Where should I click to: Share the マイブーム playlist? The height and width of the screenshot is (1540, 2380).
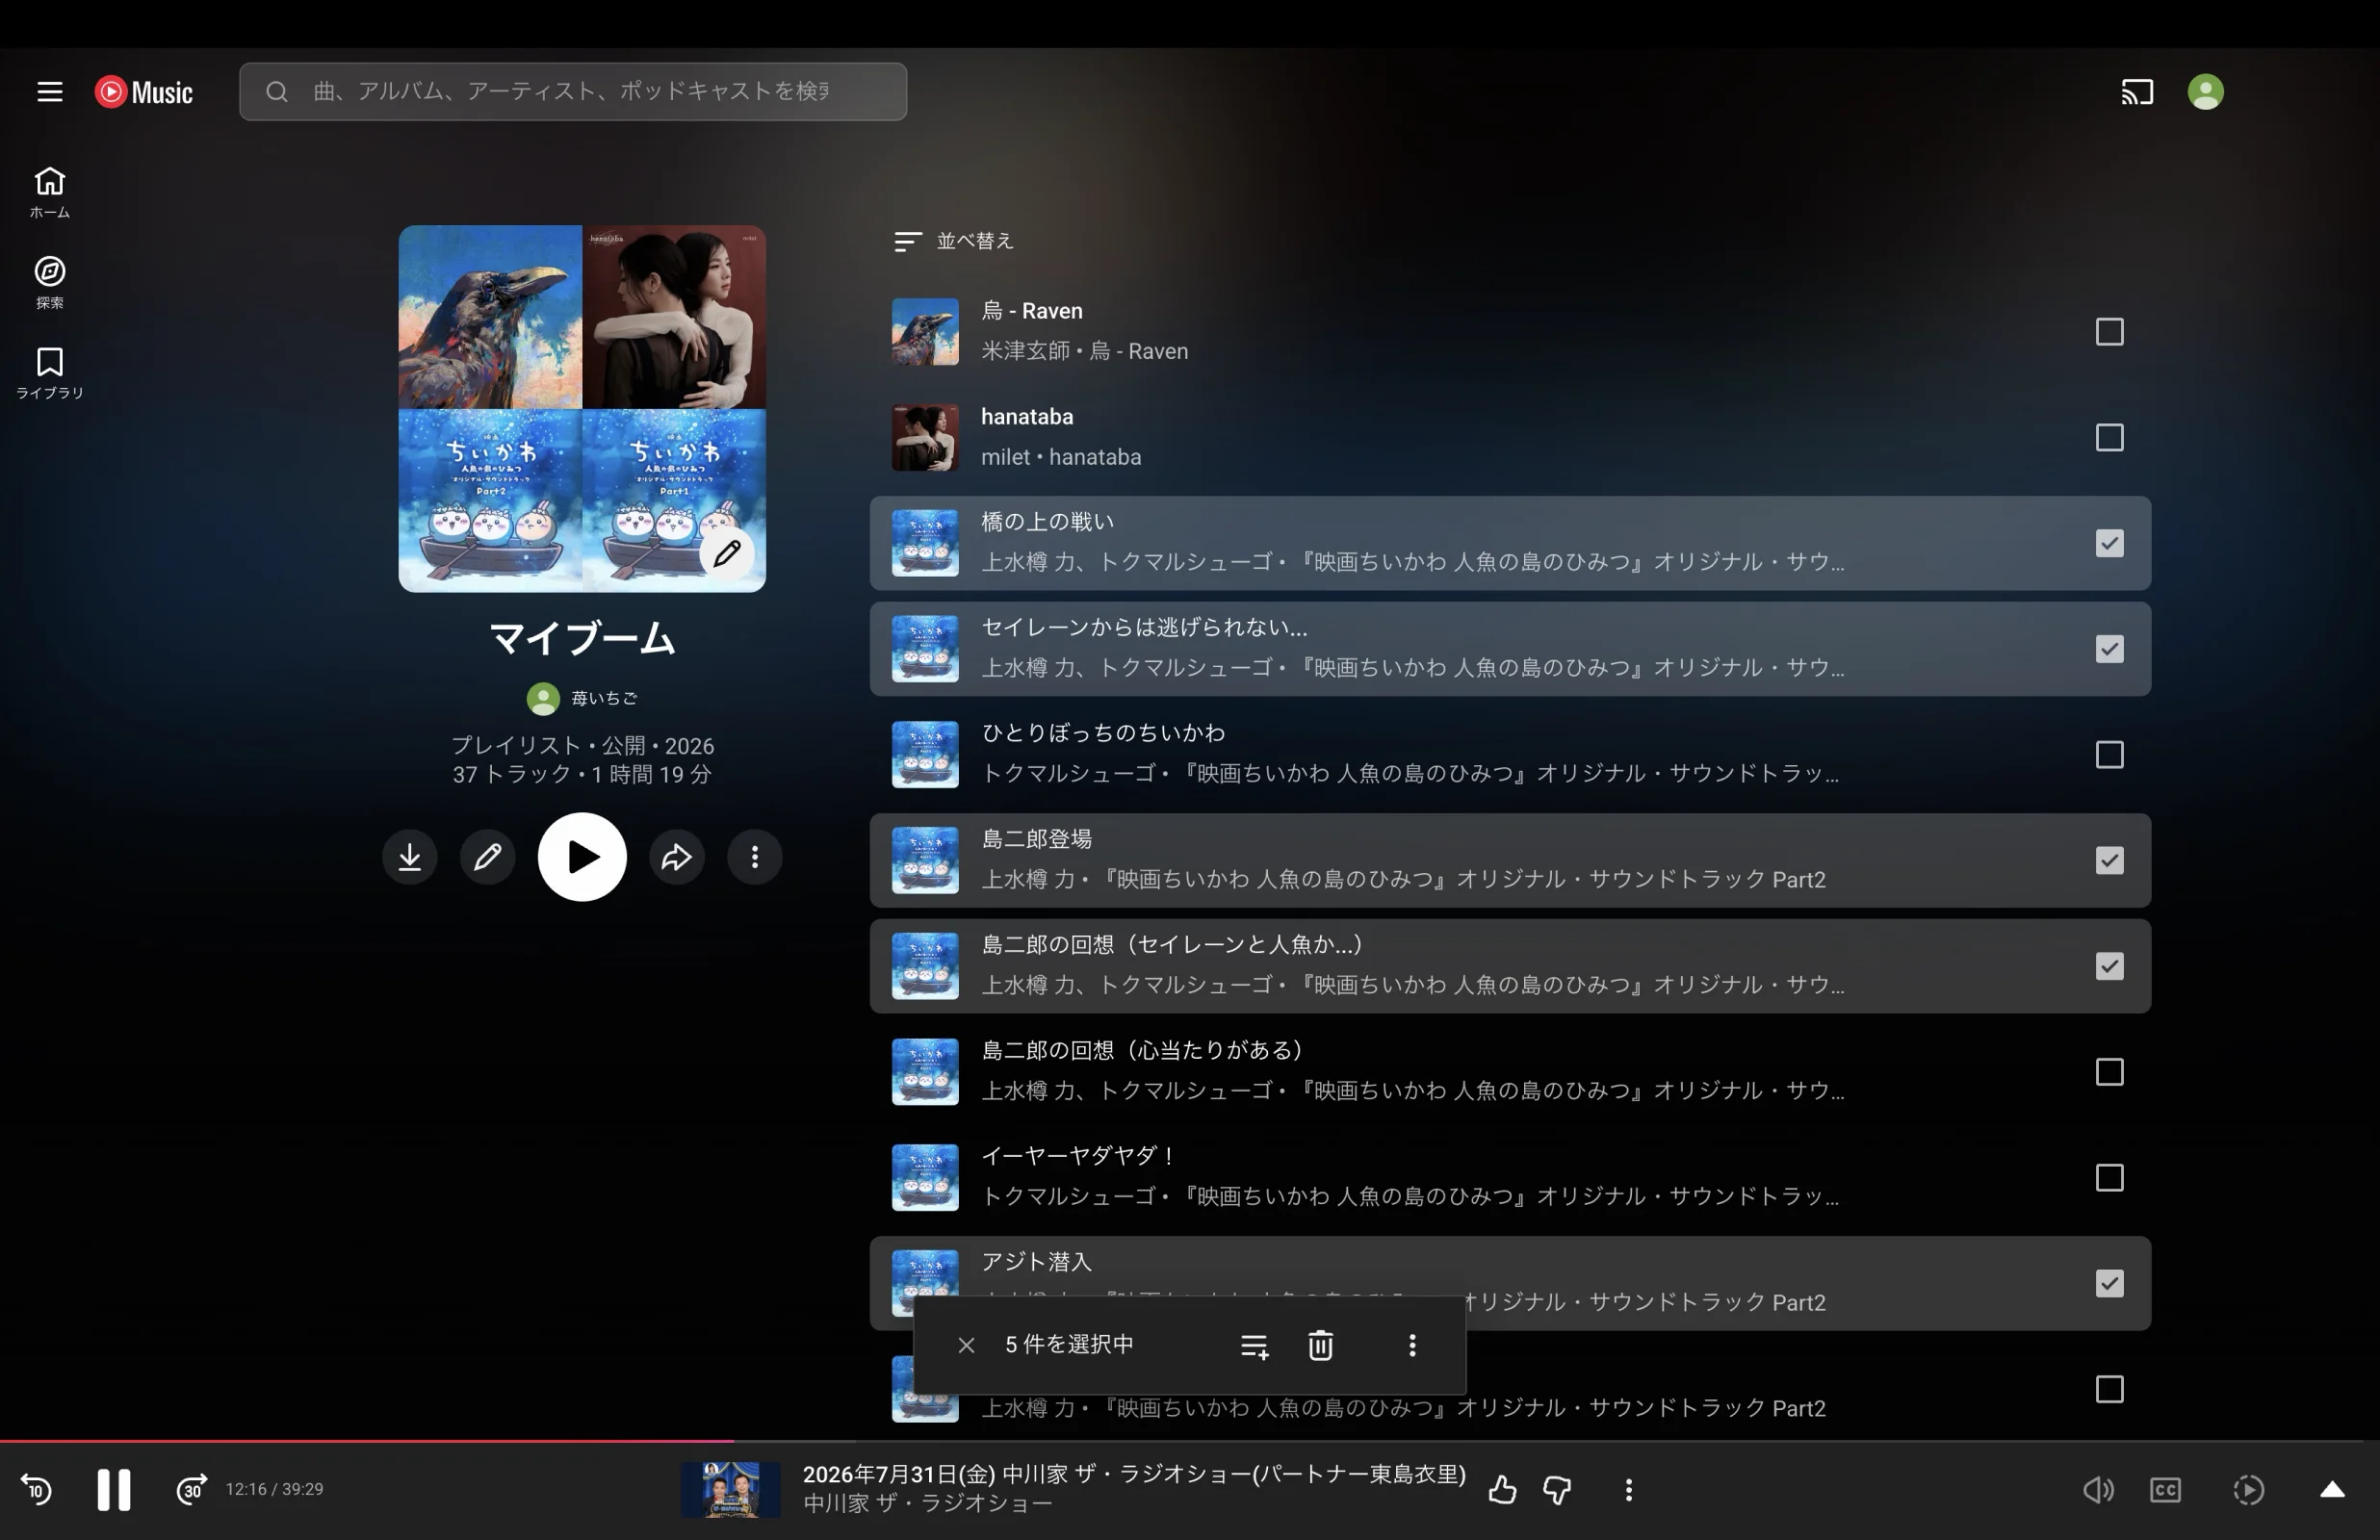[677, 857]
